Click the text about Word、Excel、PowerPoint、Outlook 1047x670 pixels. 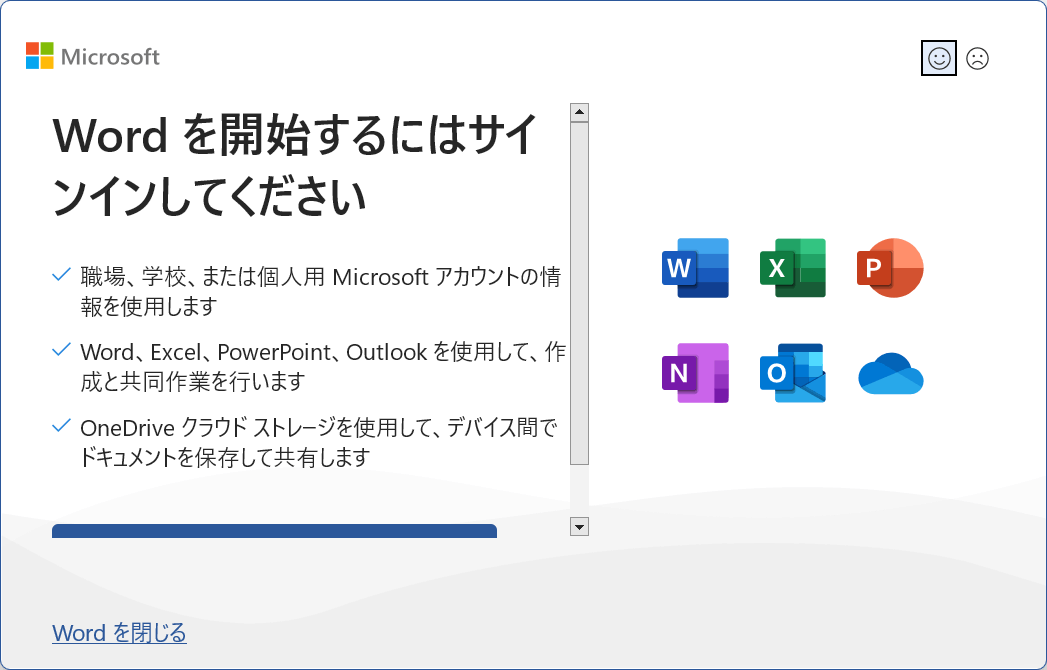(x=323, y=367)
